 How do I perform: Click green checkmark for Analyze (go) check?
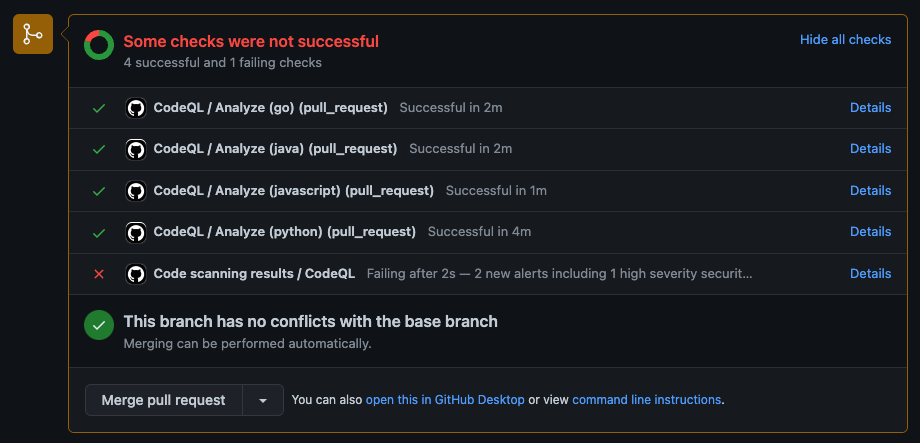coord(98,108)
